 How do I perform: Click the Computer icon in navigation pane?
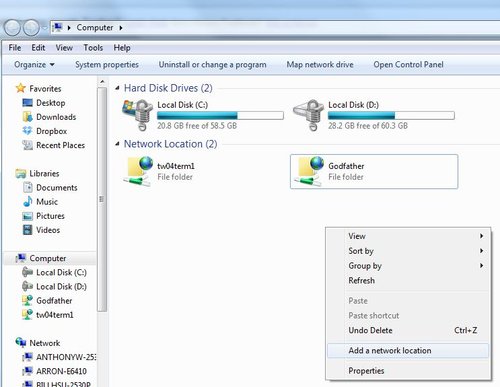click(21, 258)
